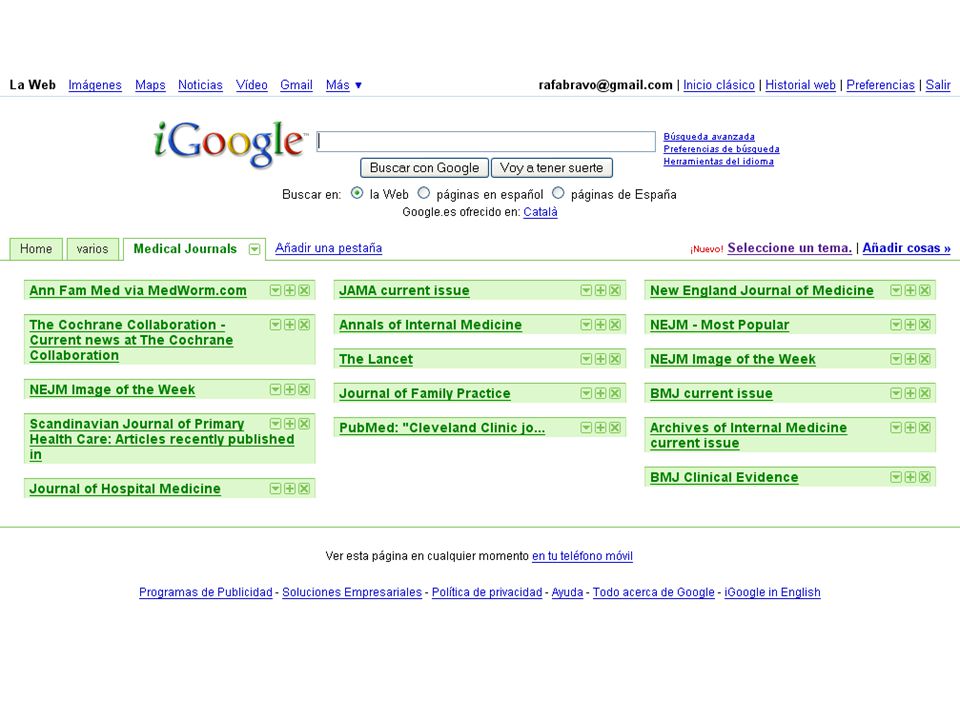The width and height of the screenshot is (960, 720).
Task: Expand BMJ current issue gadget plus icon
Action: 910,393
